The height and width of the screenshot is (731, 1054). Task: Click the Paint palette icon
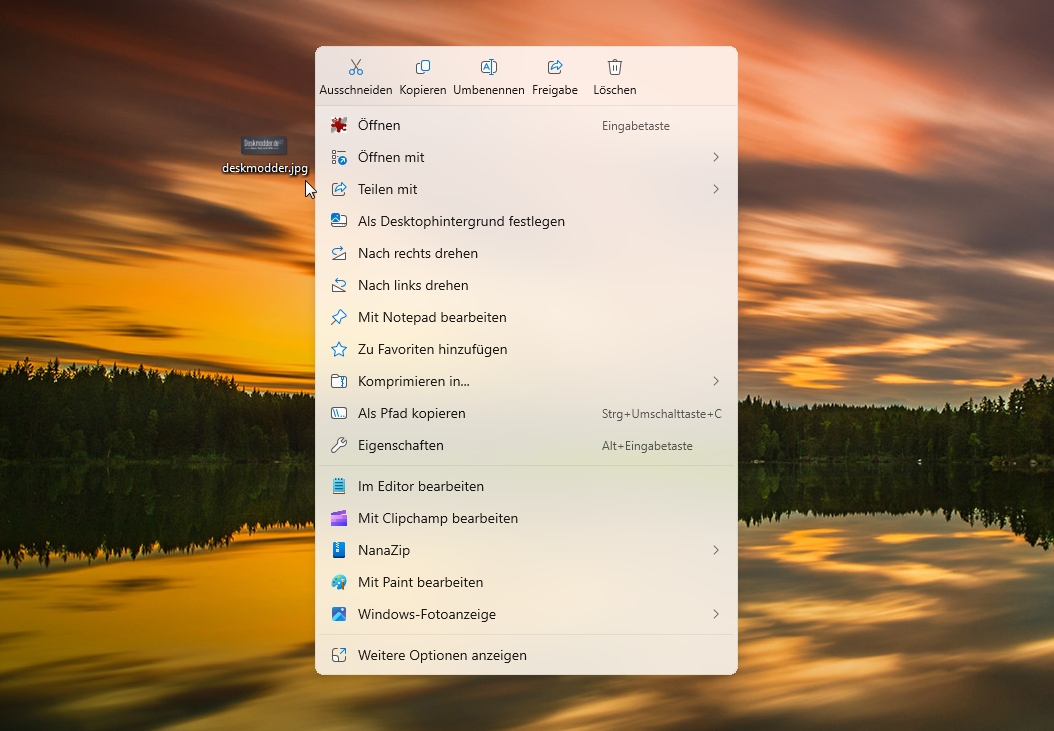point(339,582)
